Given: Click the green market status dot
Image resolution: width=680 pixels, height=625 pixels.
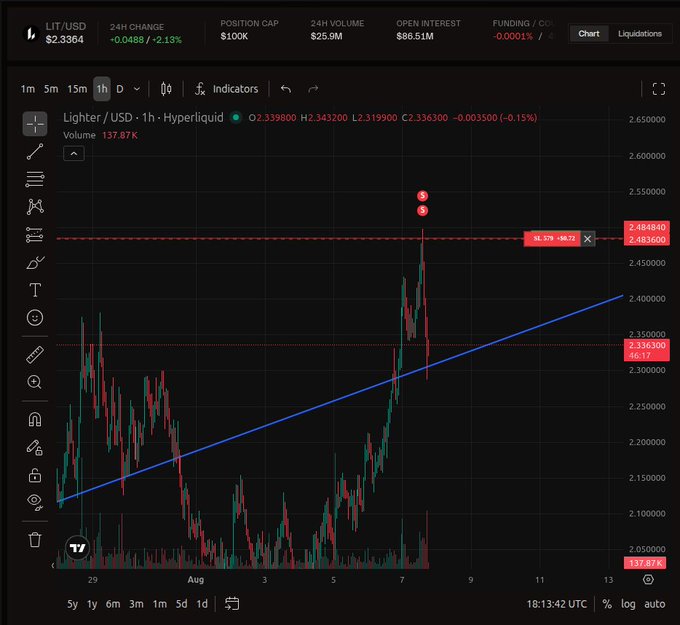Looking at the screenshot, I should tap(236, 118).
